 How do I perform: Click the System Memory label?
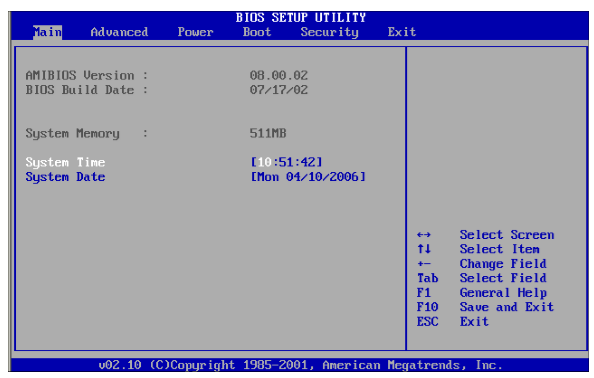[x=87, y=134]
